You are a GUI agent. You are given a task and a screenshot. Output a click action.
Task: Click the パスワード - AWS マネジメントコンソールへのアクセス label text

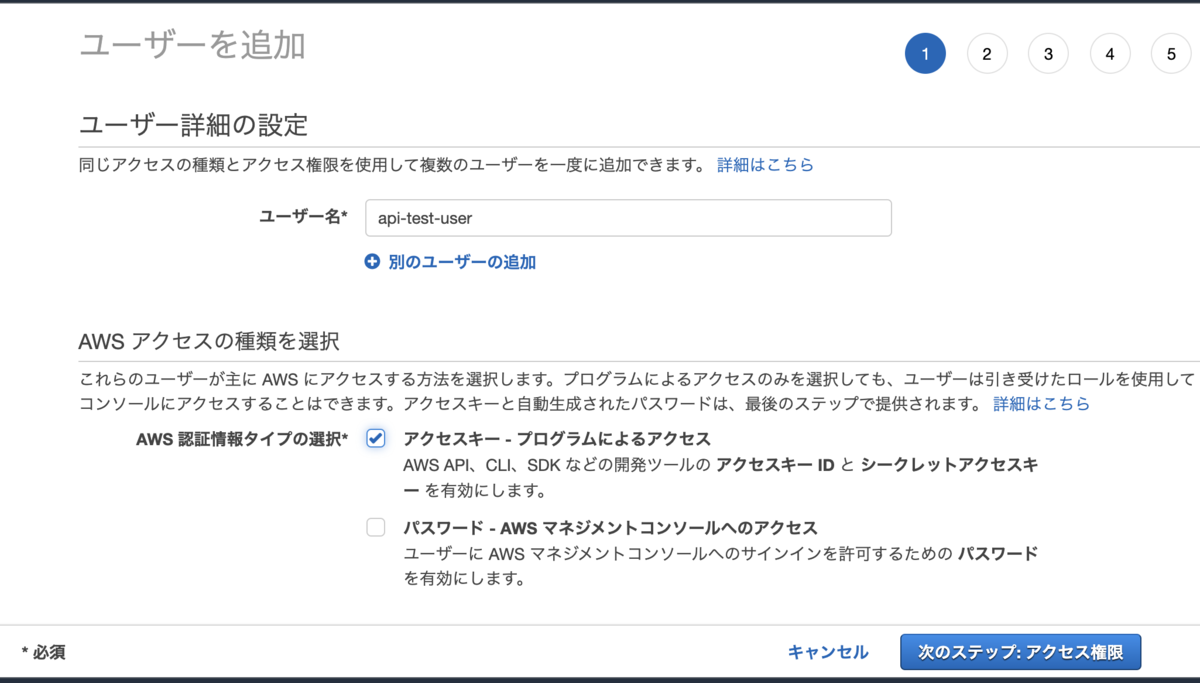click(x=610, y=527)
